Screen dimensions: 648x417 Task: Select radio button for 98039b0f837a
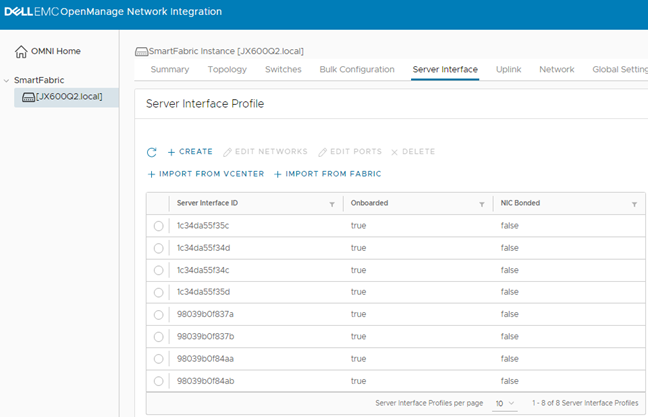(158, 314)
